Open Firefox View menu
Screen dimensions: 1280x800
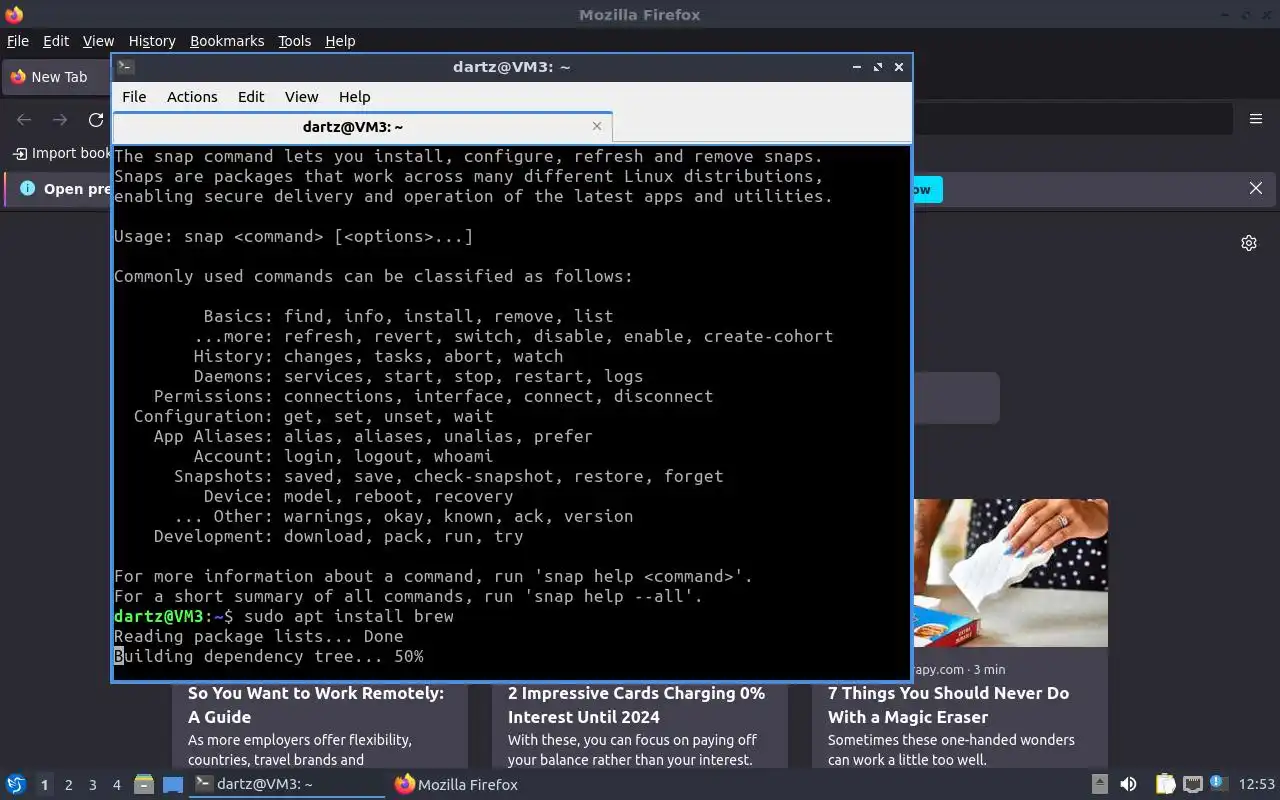pos(98,41)
